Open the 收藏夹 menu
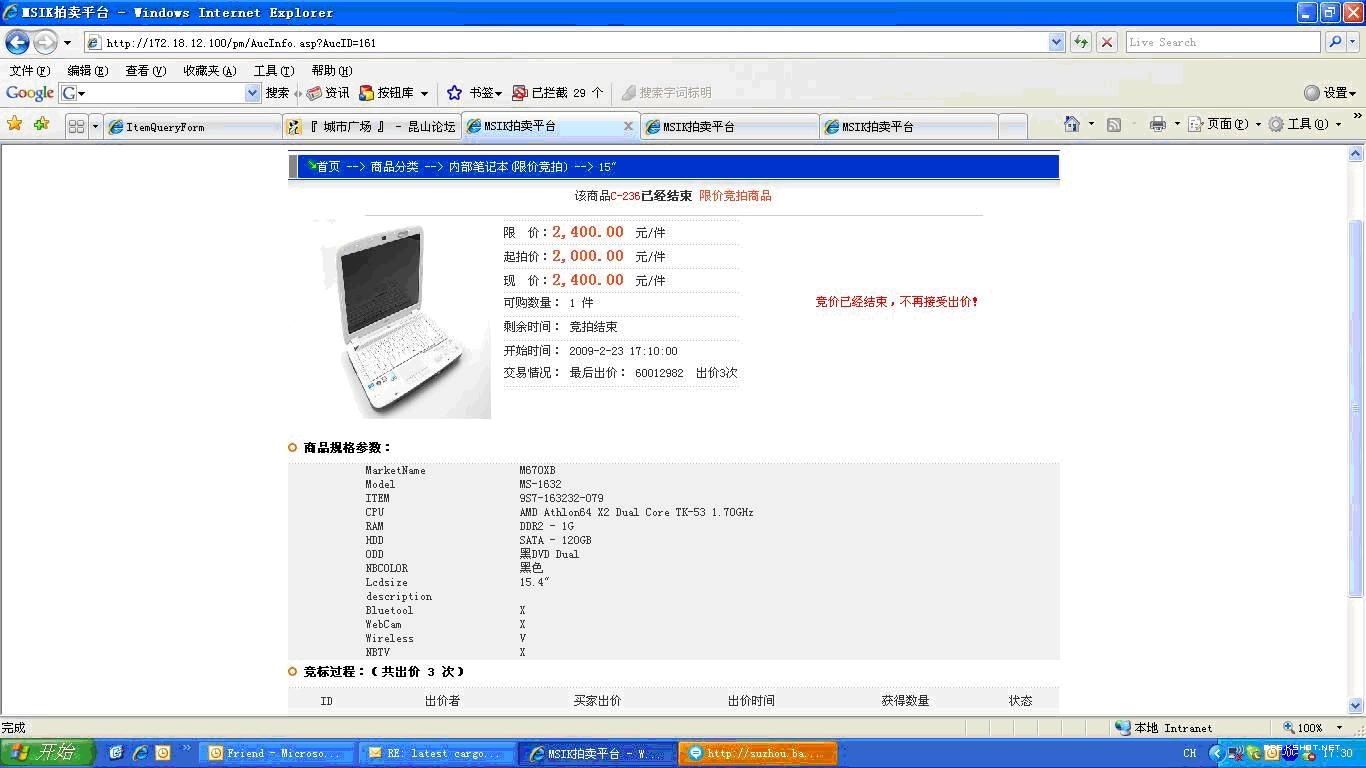 pos(209,70)
